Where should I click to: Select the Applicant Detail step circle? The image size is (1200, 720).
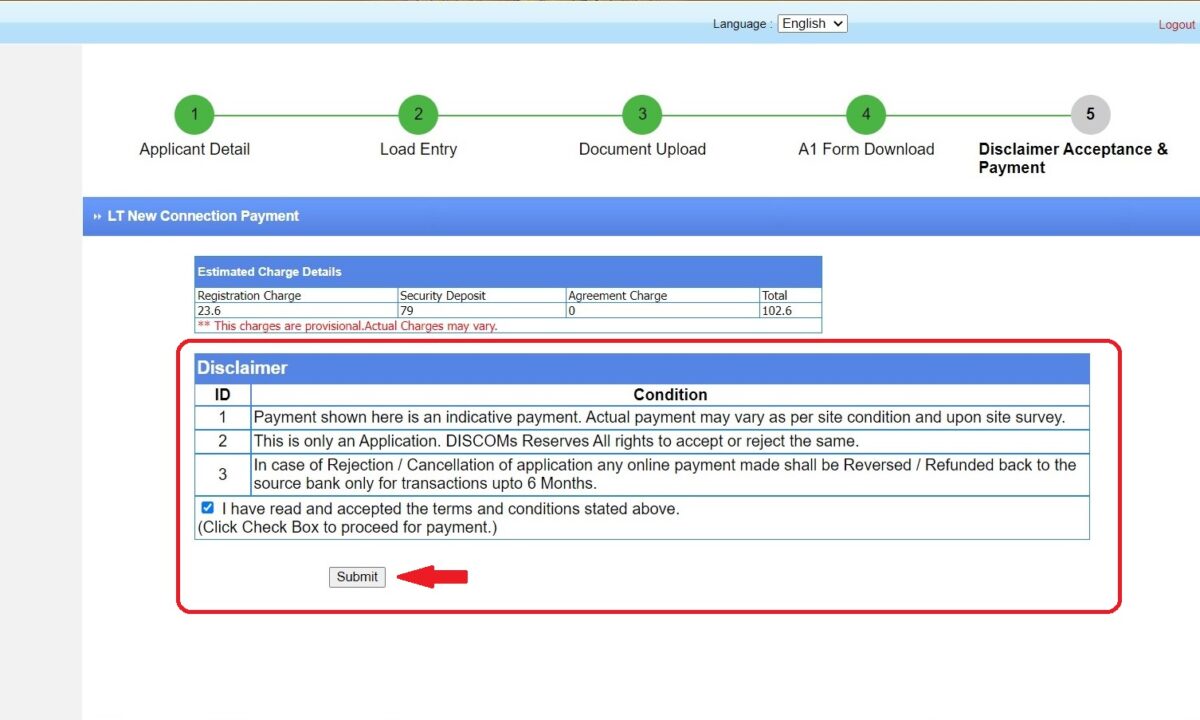pos(193,114)
